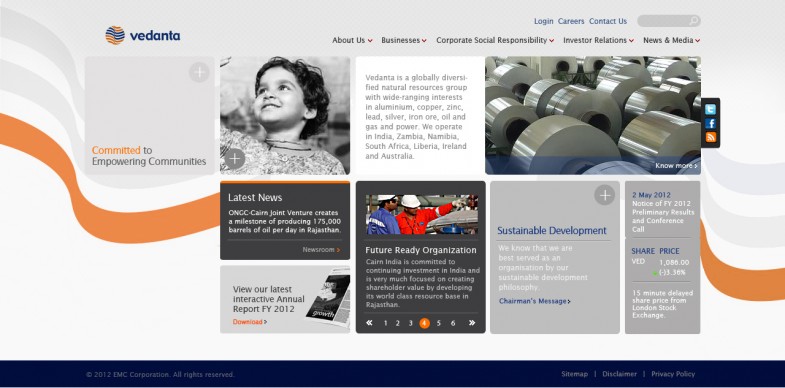Select slide page 6
Screen dimensions: 785x388
[453, 323]
